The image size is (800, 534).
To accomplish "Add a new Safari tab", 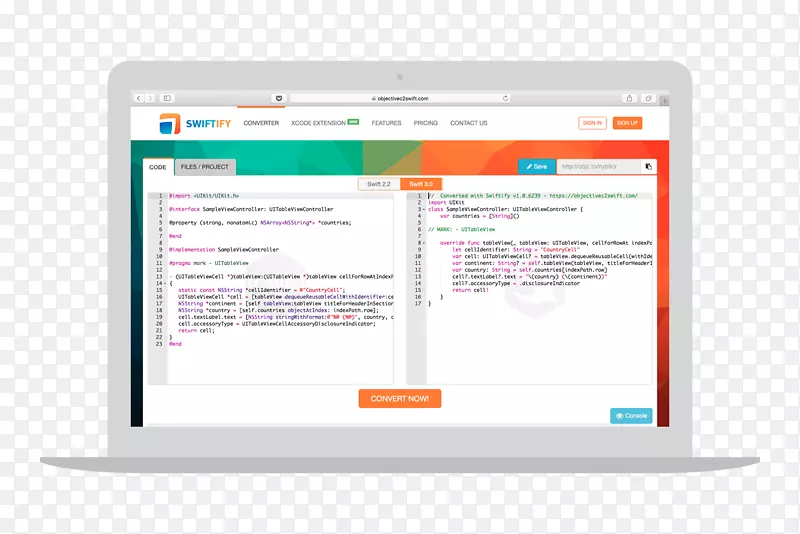I will coord(664,101).
